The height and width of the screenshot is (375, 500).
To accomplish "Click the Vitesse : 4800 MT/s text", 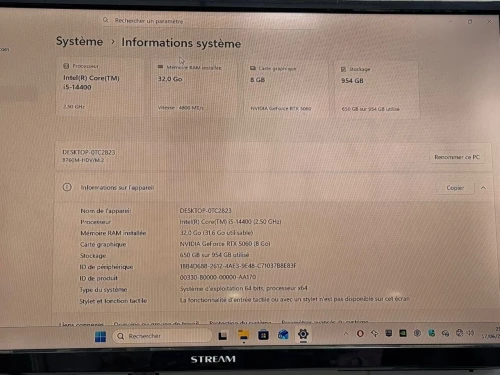I will click(181, 107).
